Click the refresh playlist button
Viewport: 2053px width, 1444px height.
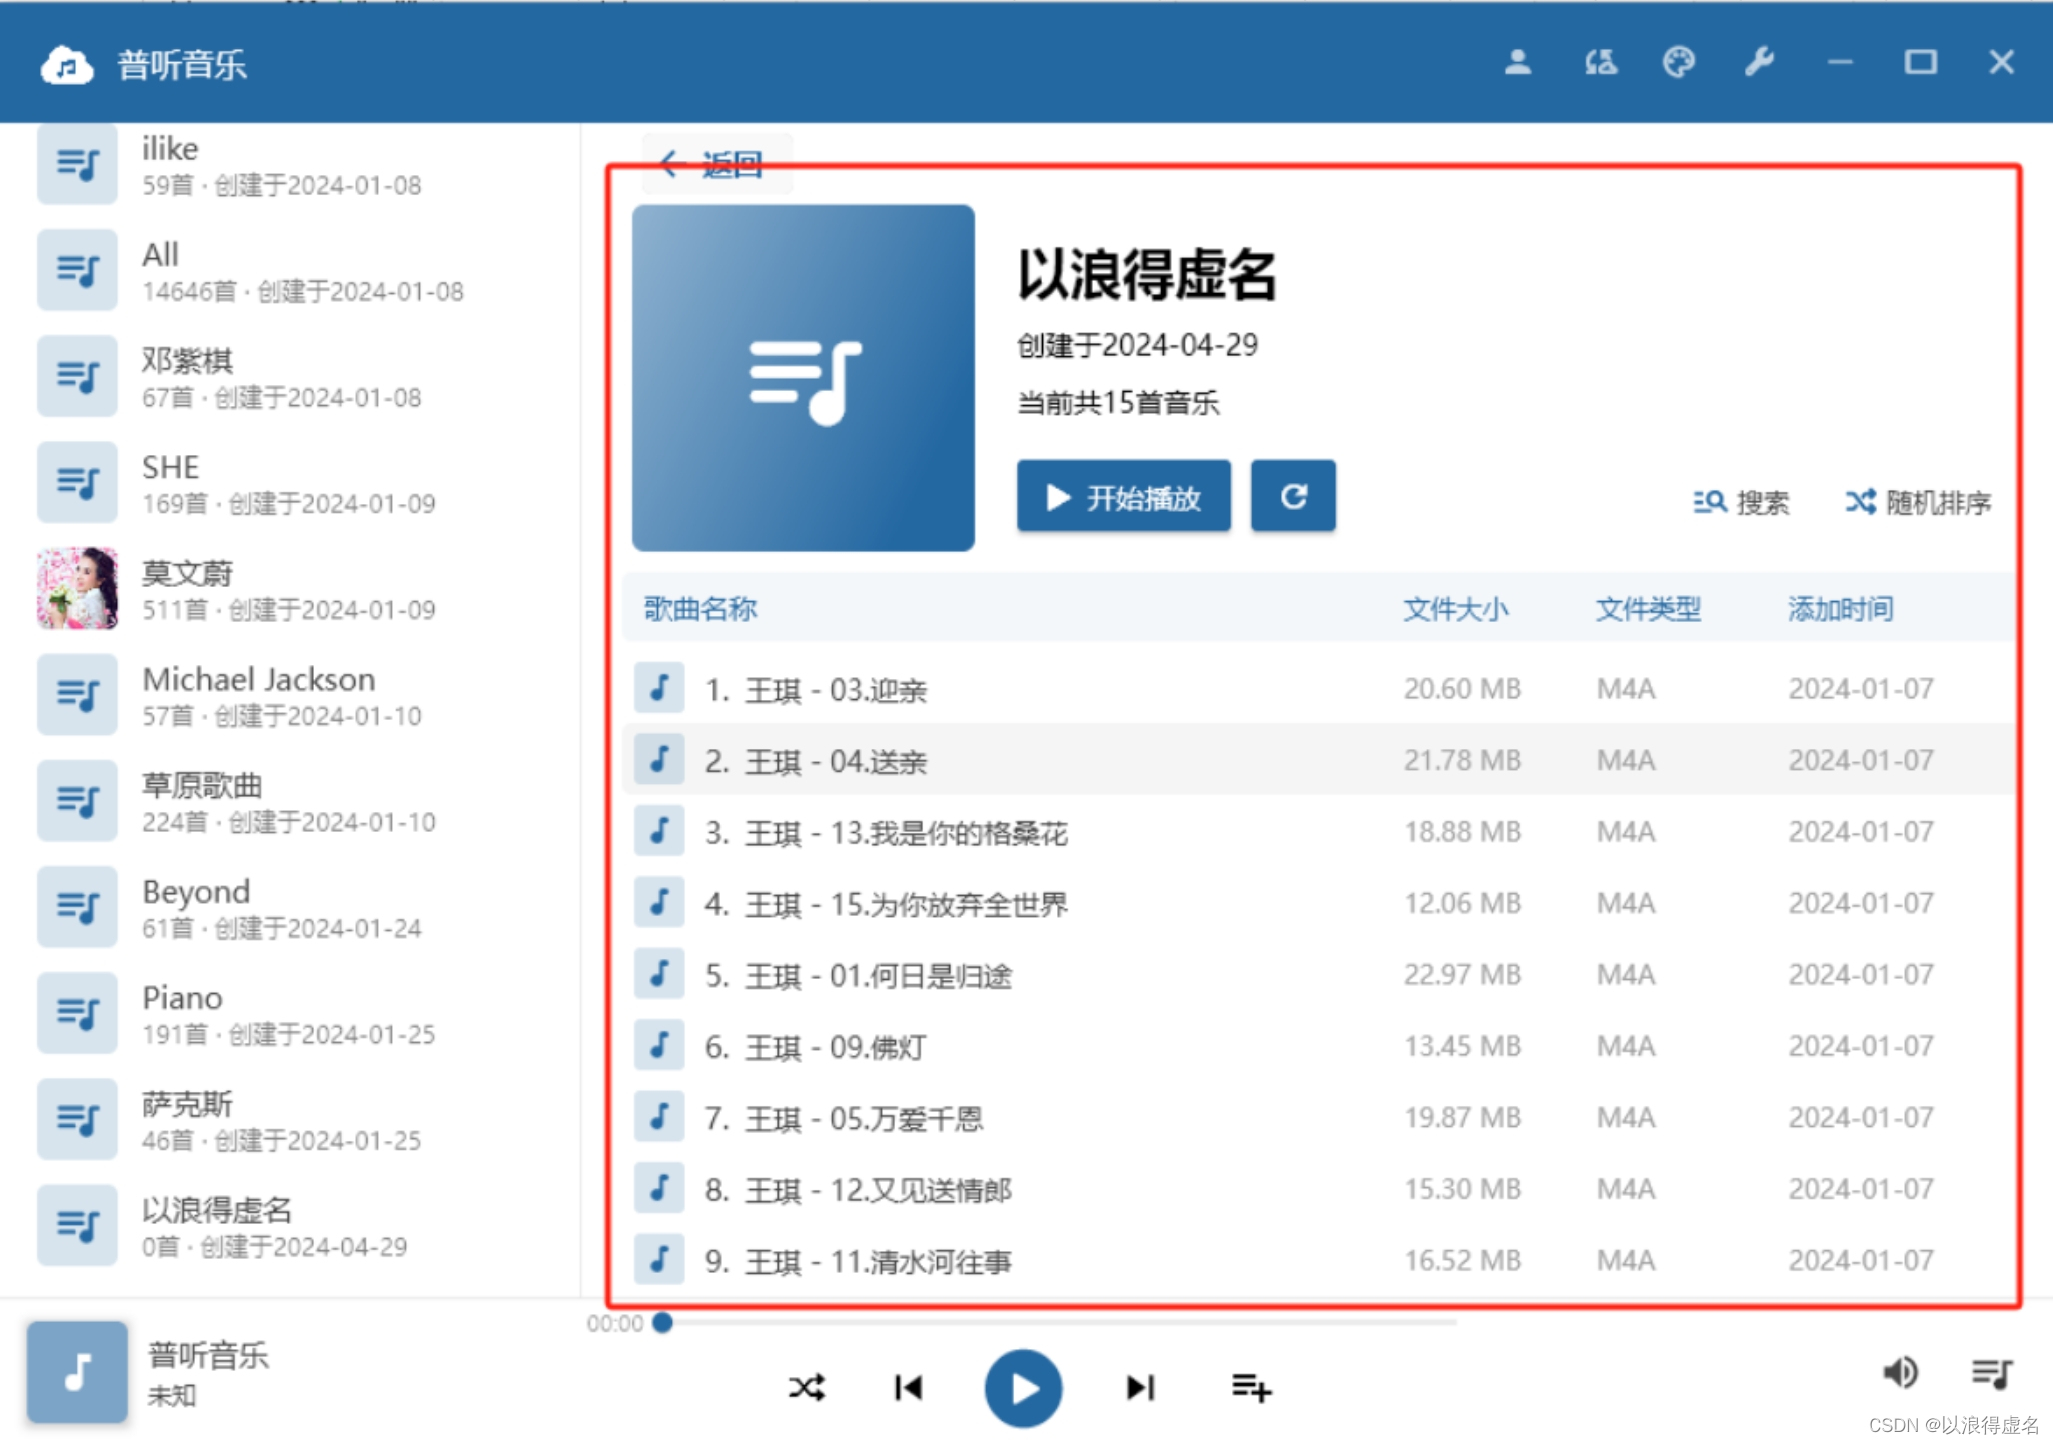pos(1293,497)
